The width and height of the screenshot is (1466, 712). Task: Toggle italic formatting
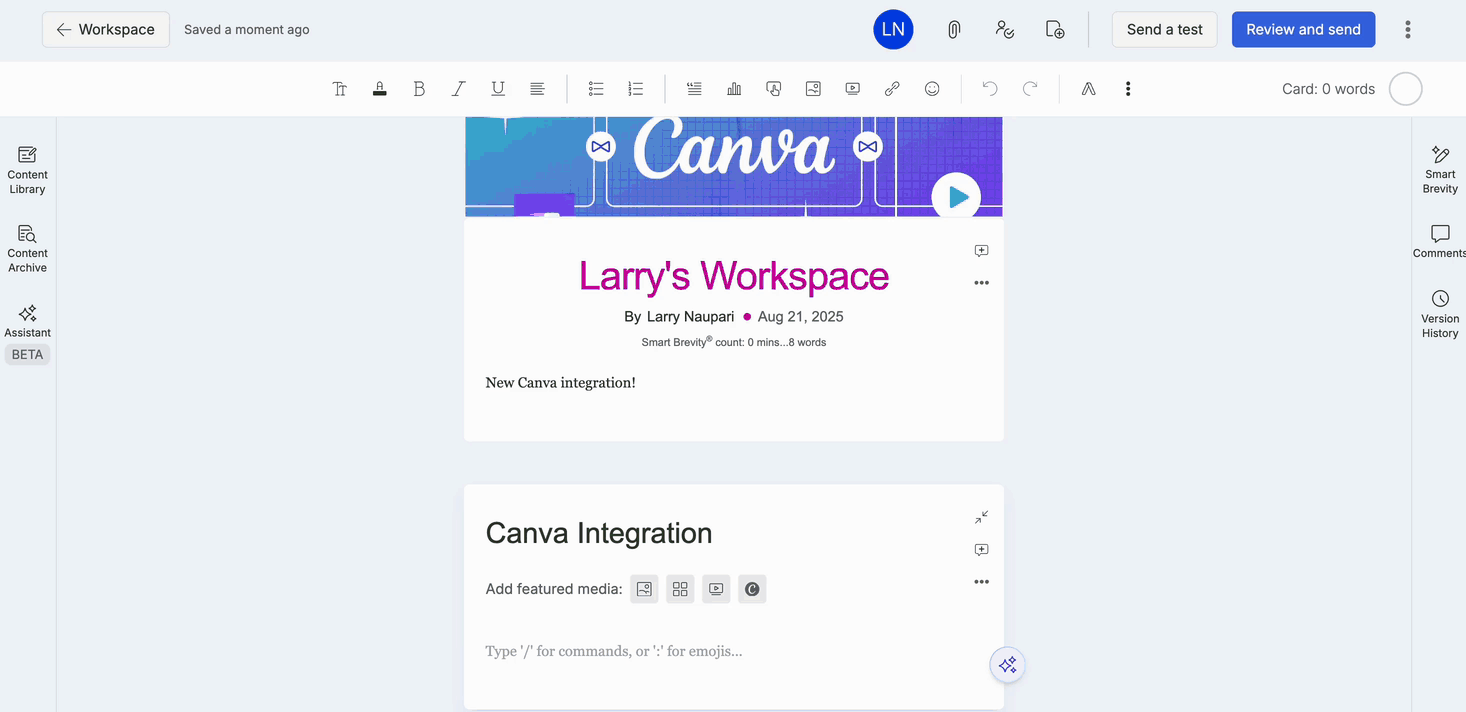click(x=458, y=89)
